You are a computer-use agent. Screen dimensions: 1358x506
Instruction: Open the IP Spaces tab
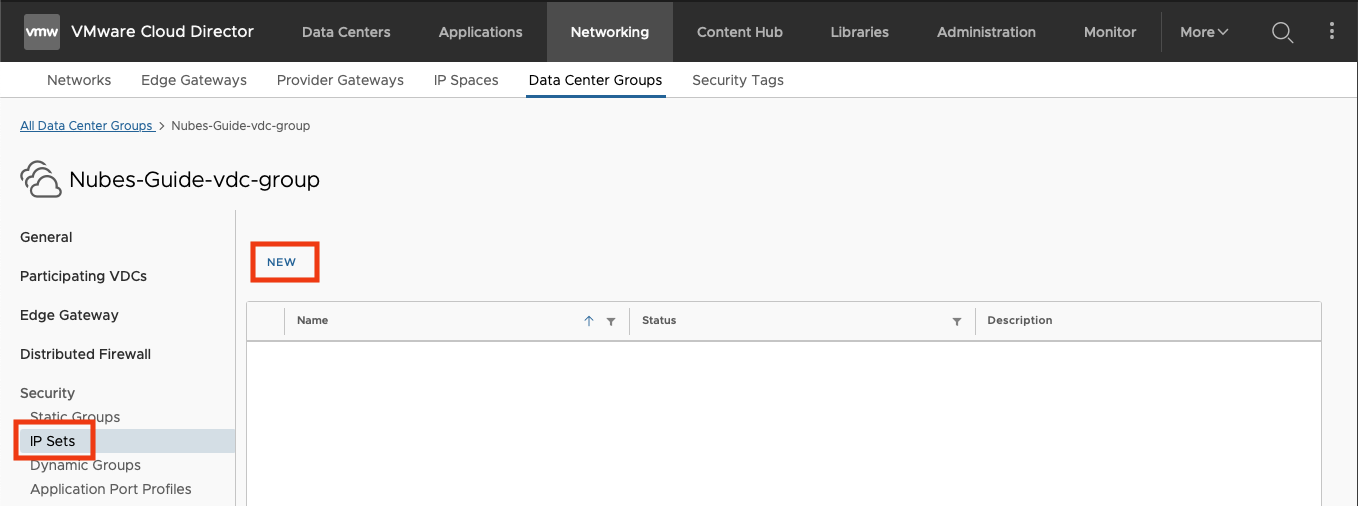(466, 80)
